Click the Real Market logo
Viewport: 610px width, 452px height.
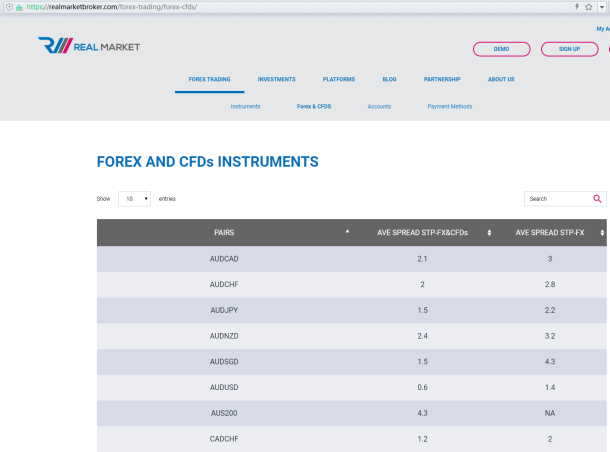tap(89, 45)
